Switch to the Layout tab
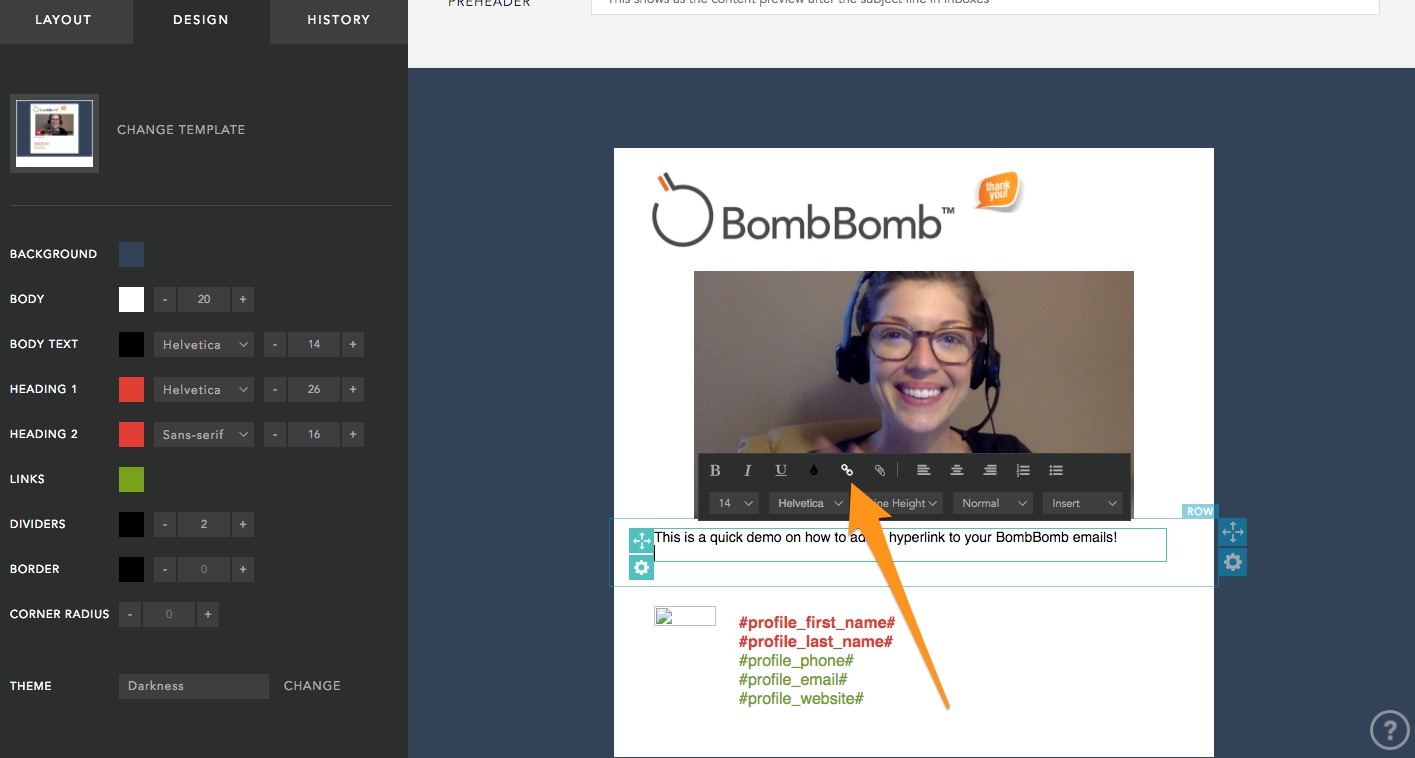The image size is (1415, 758). [63, 20]
